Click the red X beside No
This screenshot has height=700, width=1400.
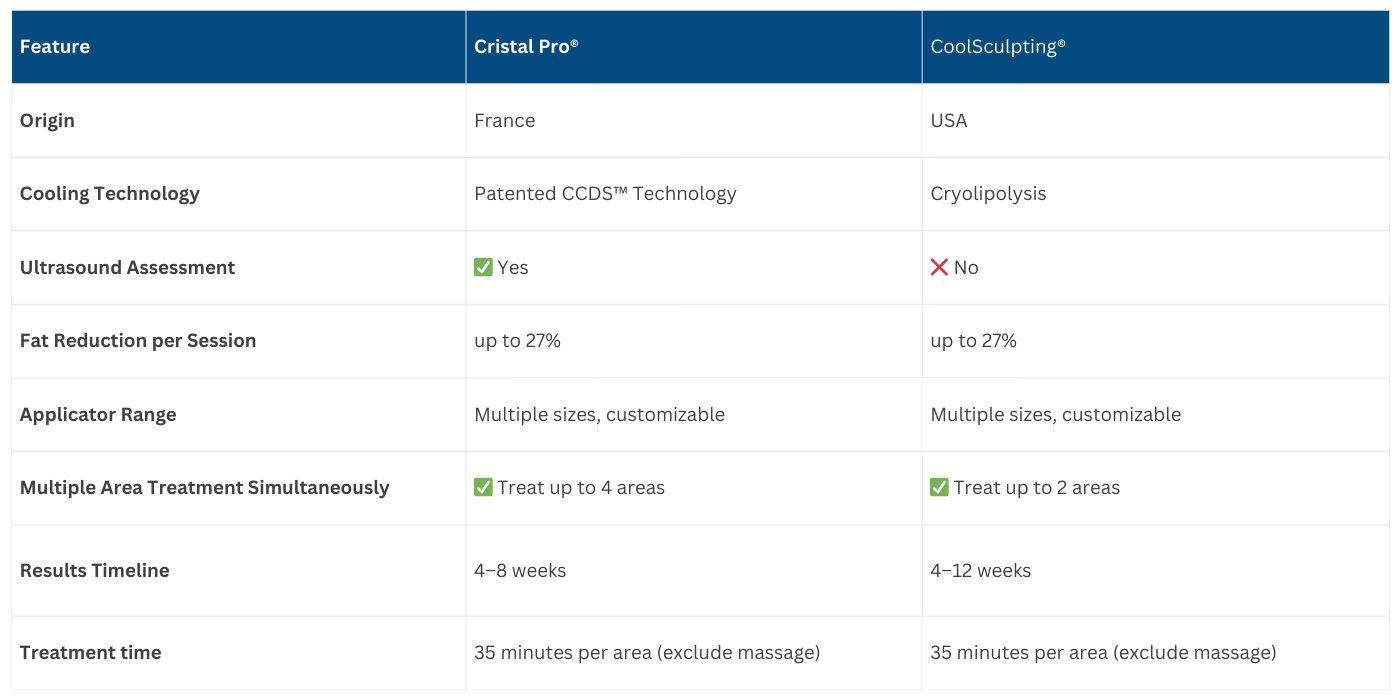[x=939, y=268]
